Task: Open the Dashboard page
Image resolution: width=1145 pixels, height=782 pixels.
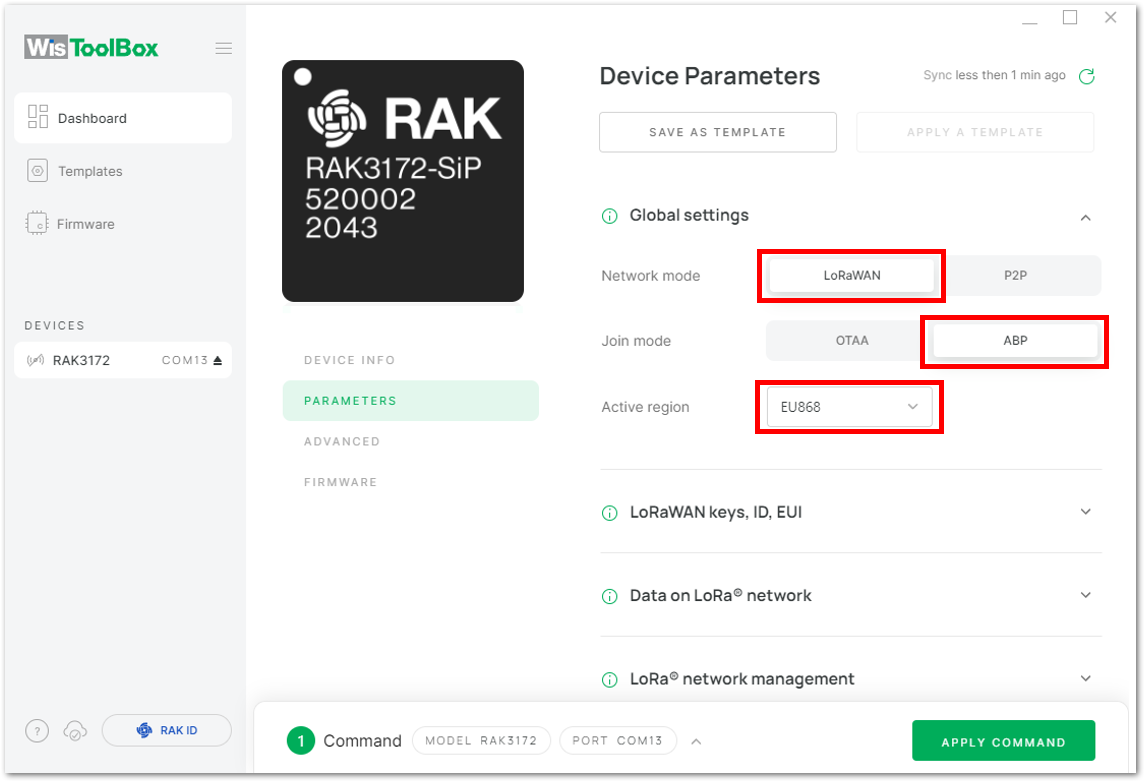Action: (123, 118)
